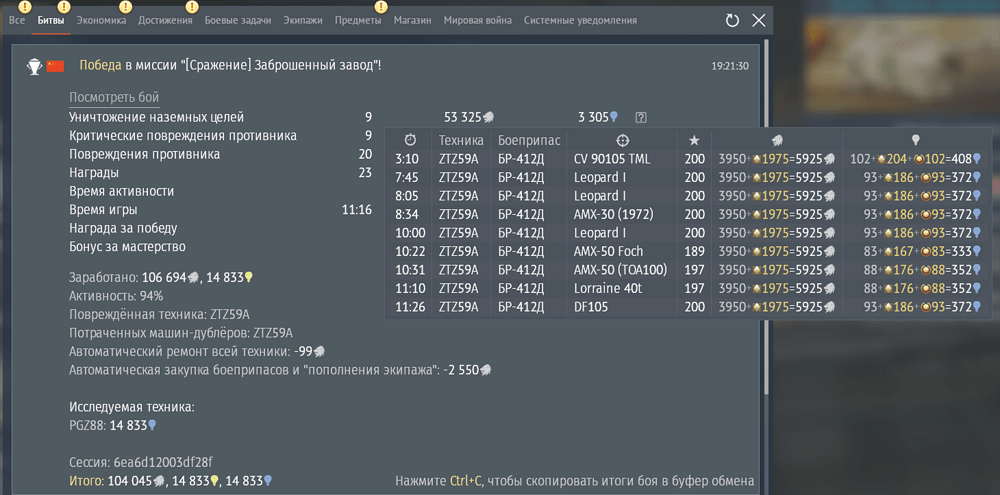Open the Экипажи tab

coord(303,20)
